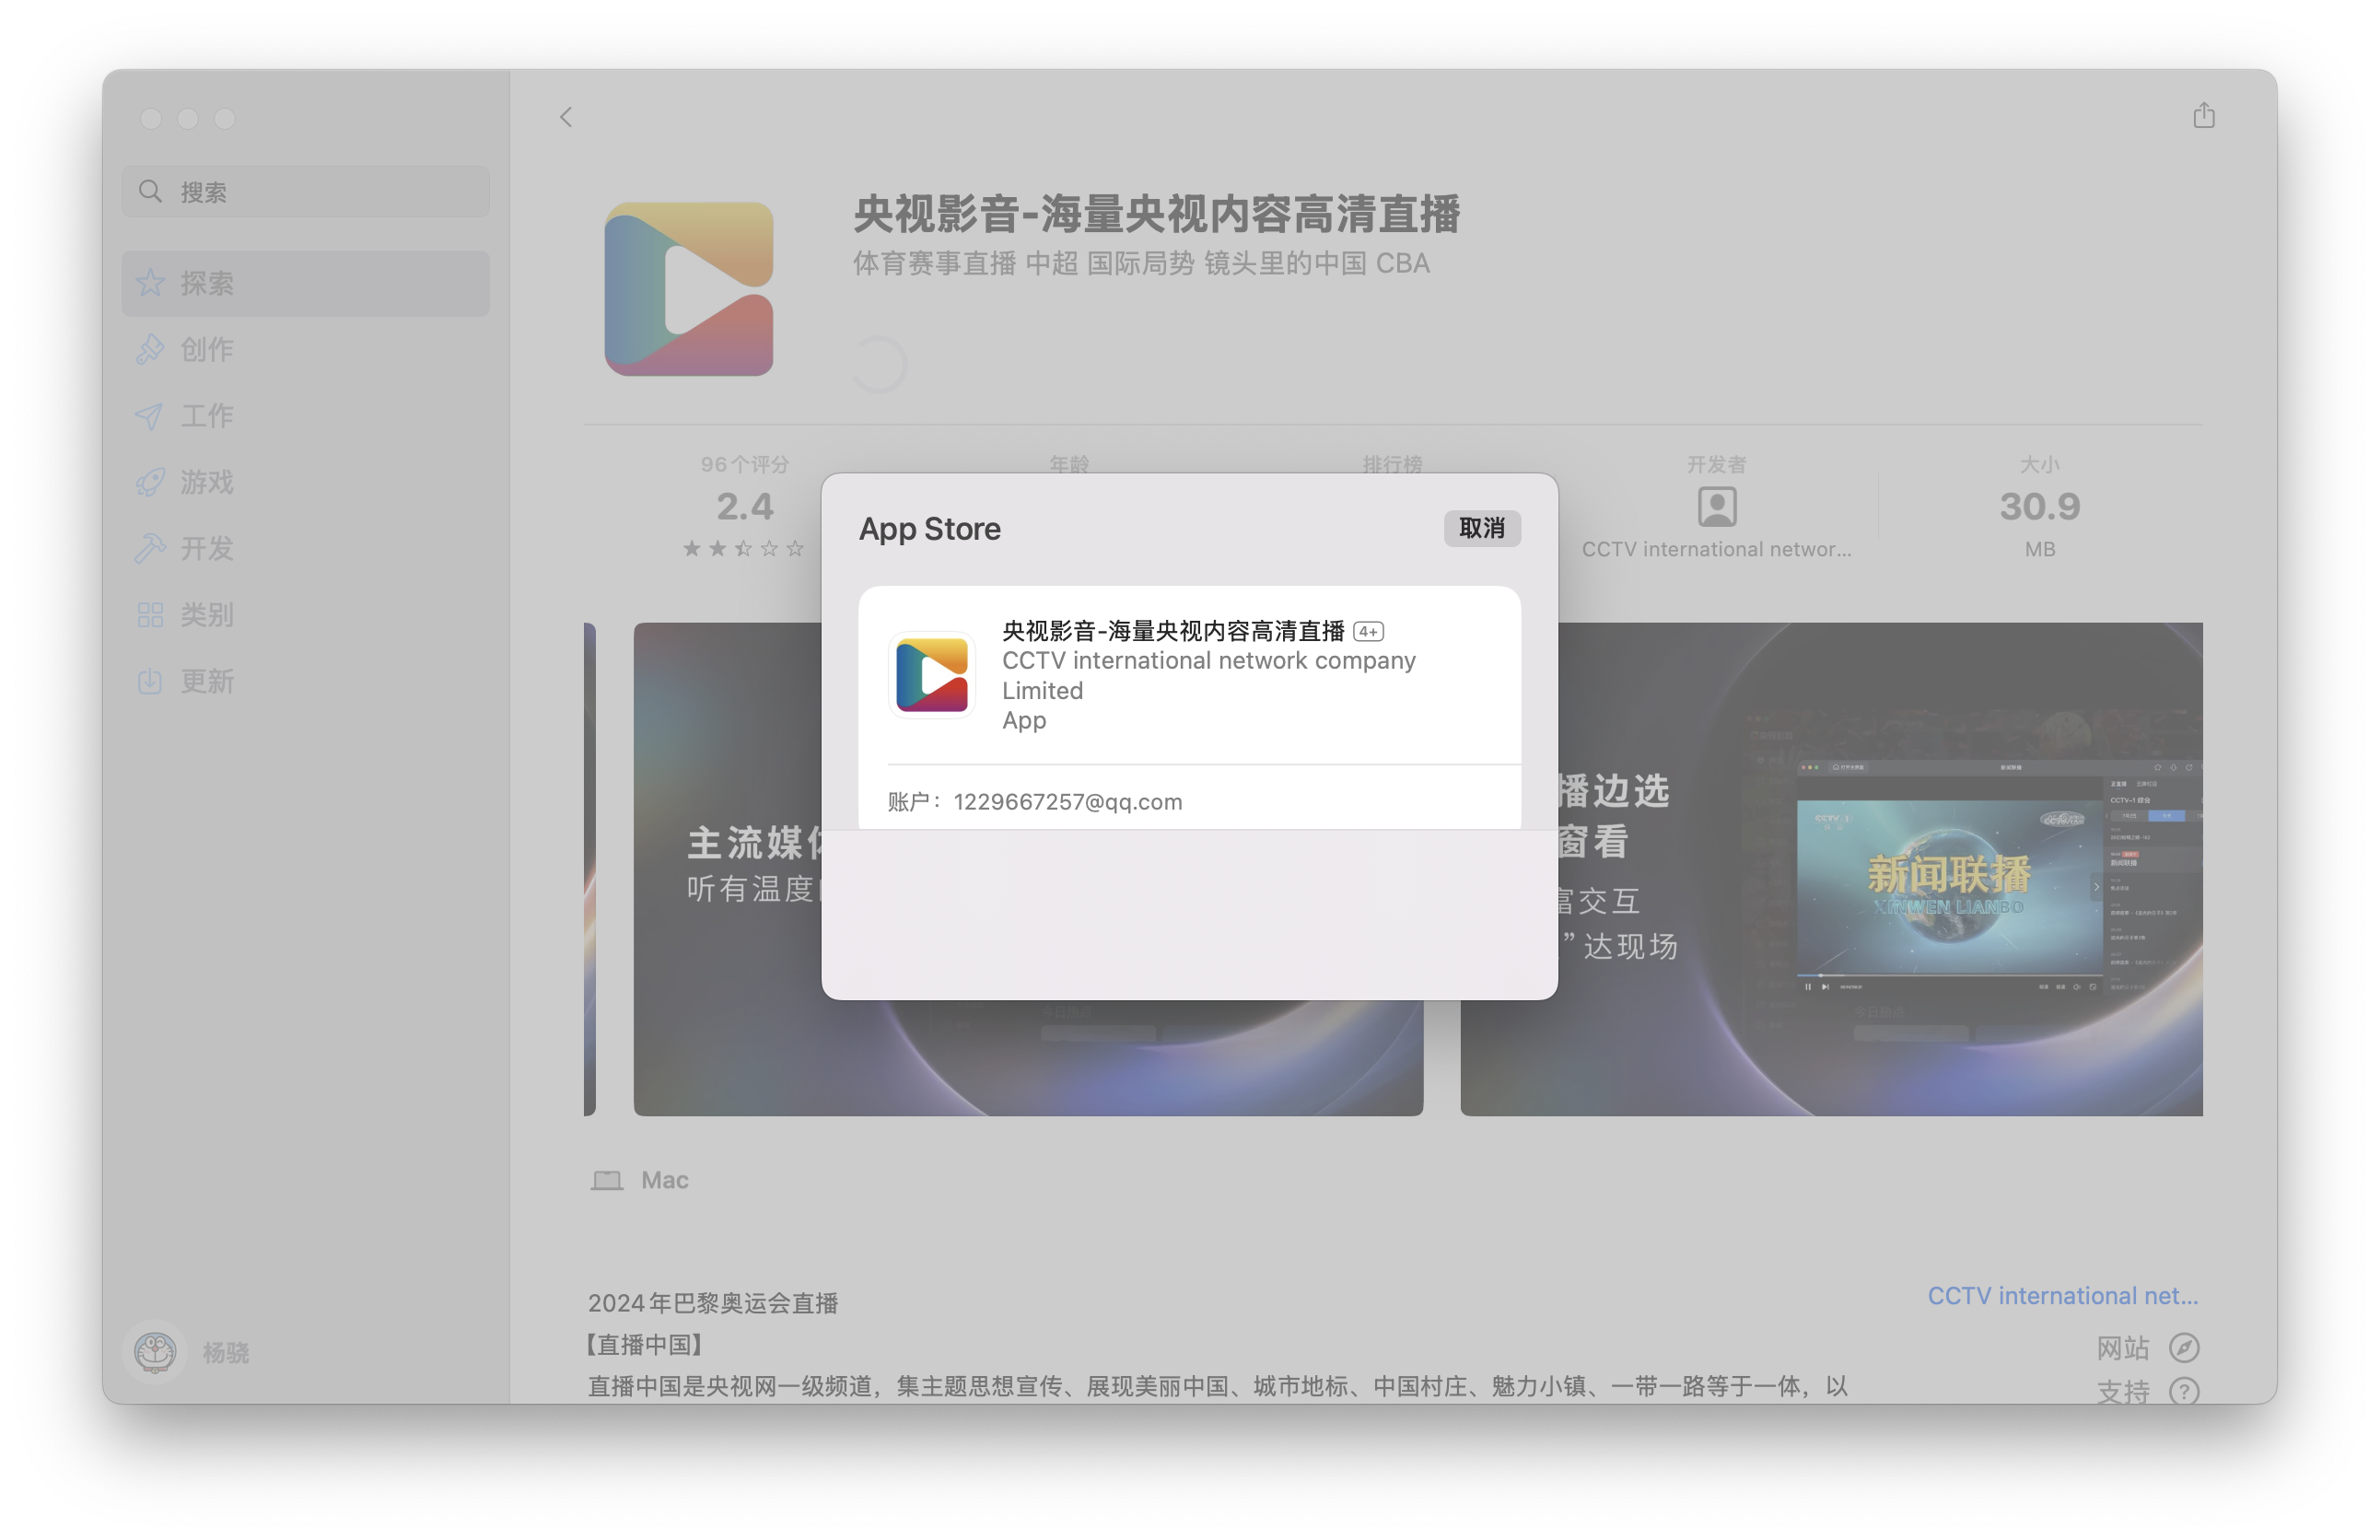This screenshot has height=1540, width=2380.
Task: Click the magnifier icon in search field
Action: point(151,191)
